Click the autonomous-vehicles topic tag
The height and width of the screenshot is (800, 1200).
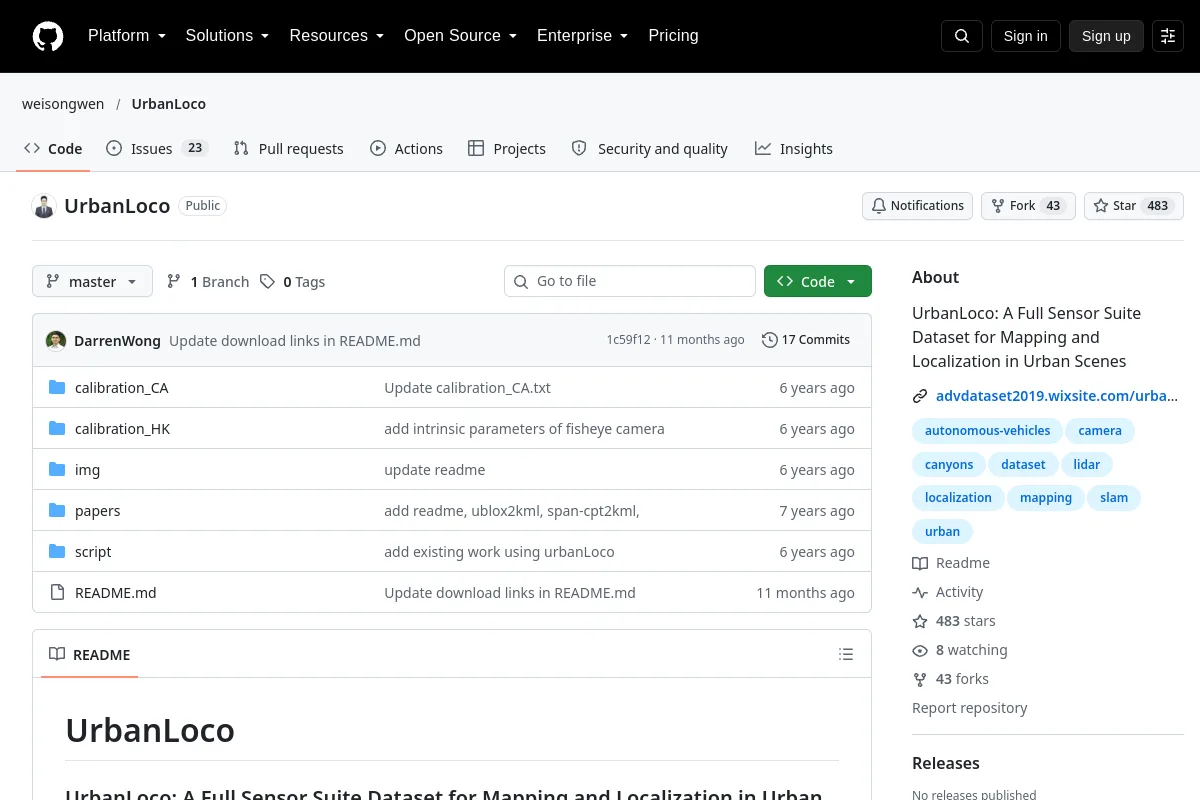click(988, 431)
